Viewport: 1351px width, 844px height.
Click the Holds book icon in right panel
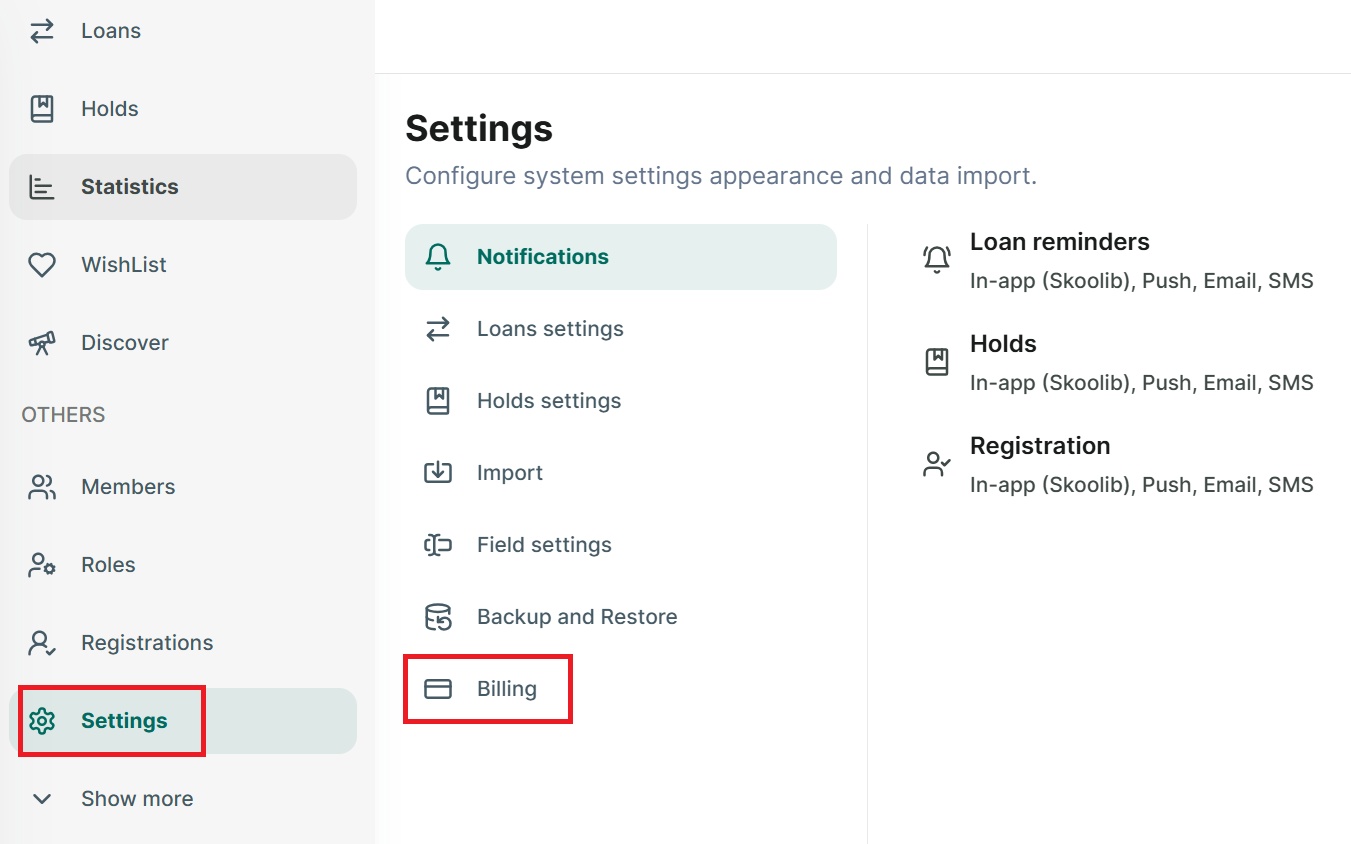pyautogui.click(x=937, y=362)
